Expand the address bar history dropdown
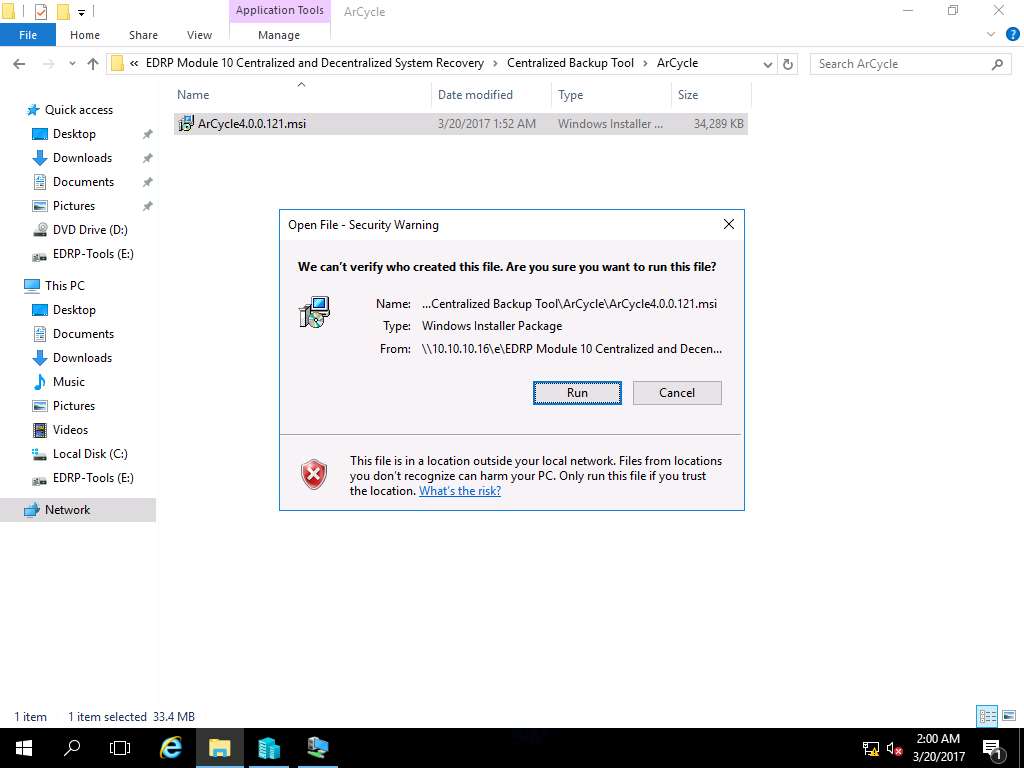 (x=768, y=64)
